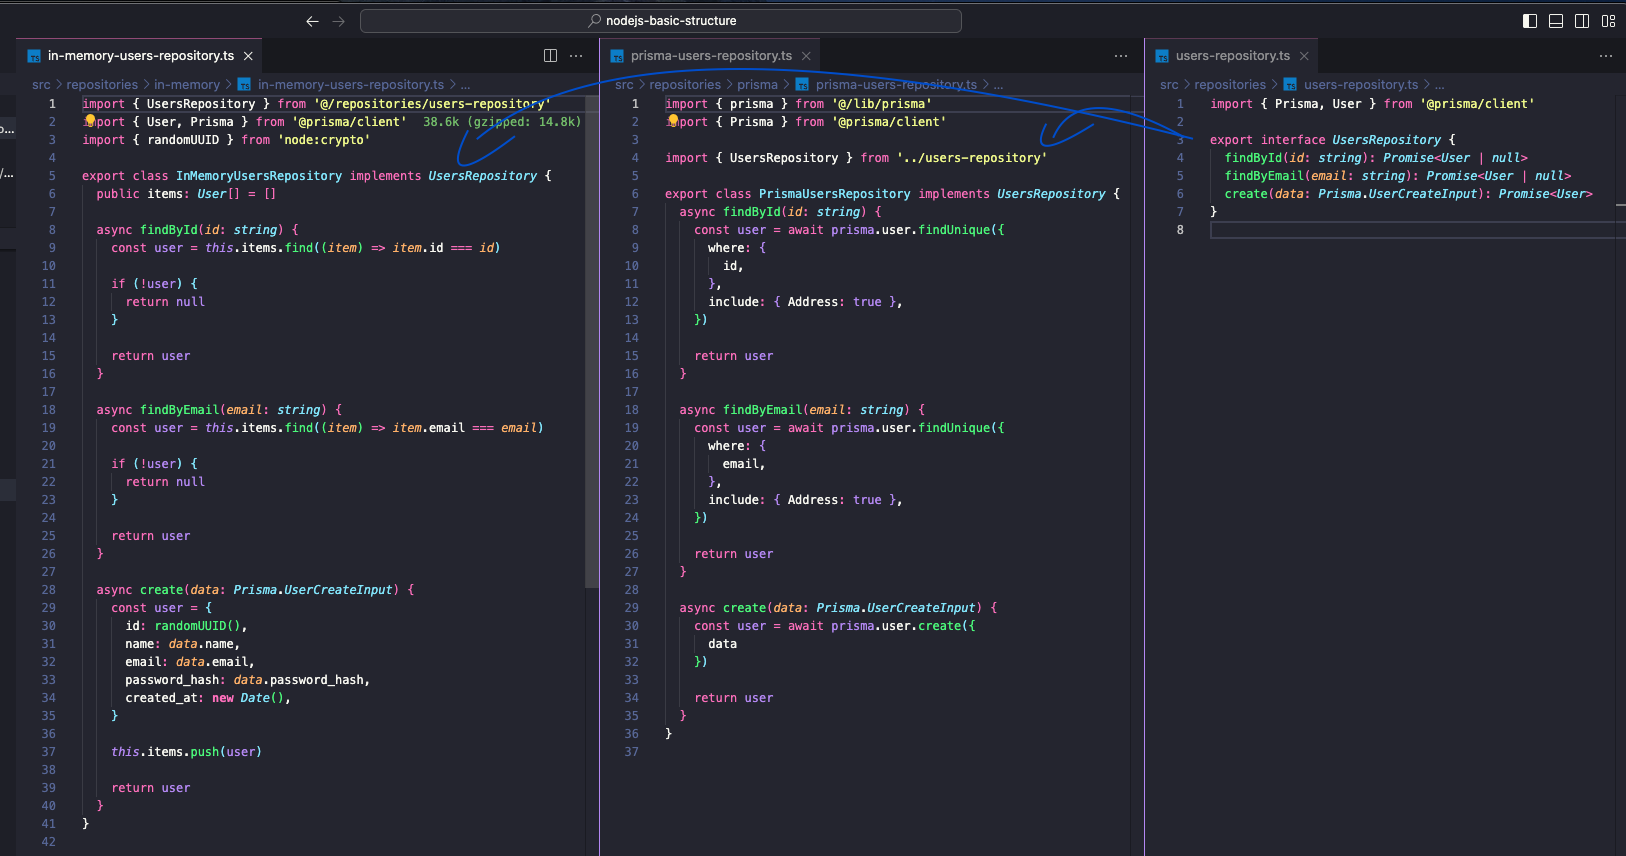The image size is (1626, 856).
Task: Click 'InMemoryUsersRepository' class name
Action: (x=259, y=176)
